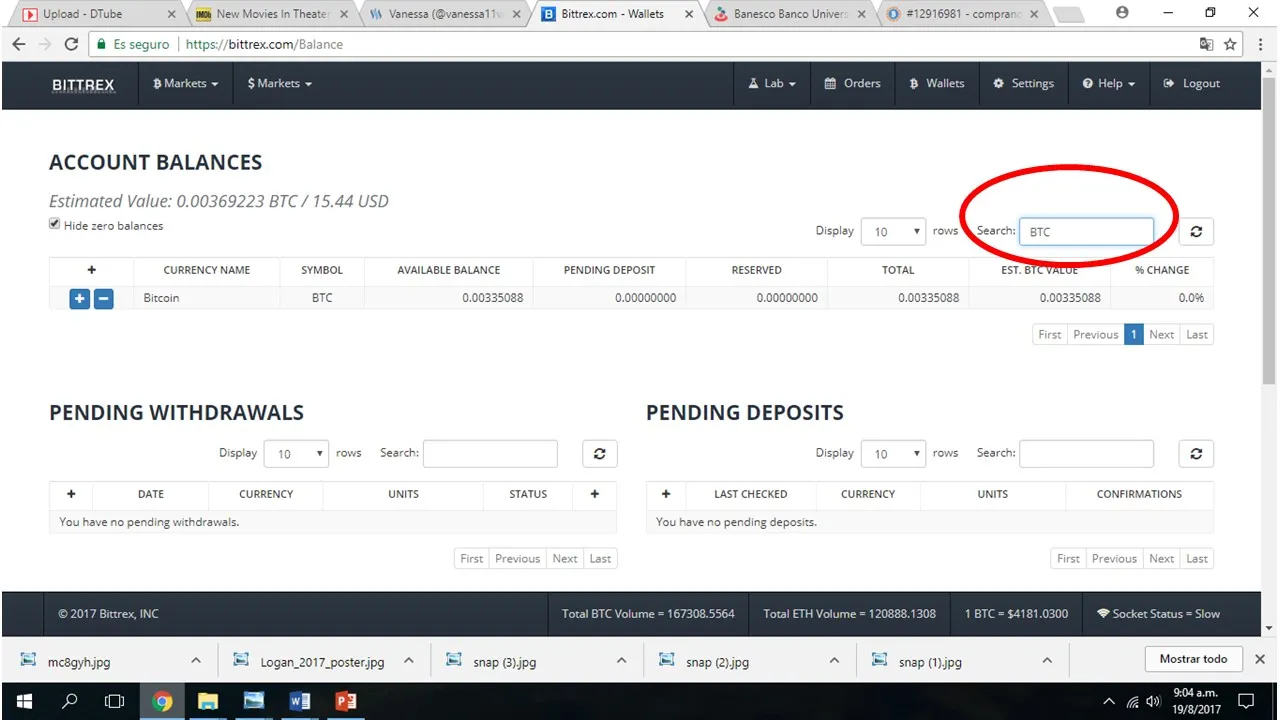Viewport: 1280px width, 720px height.
Task: Sort by % Change column header
Action: click(x=1162, y=270)
